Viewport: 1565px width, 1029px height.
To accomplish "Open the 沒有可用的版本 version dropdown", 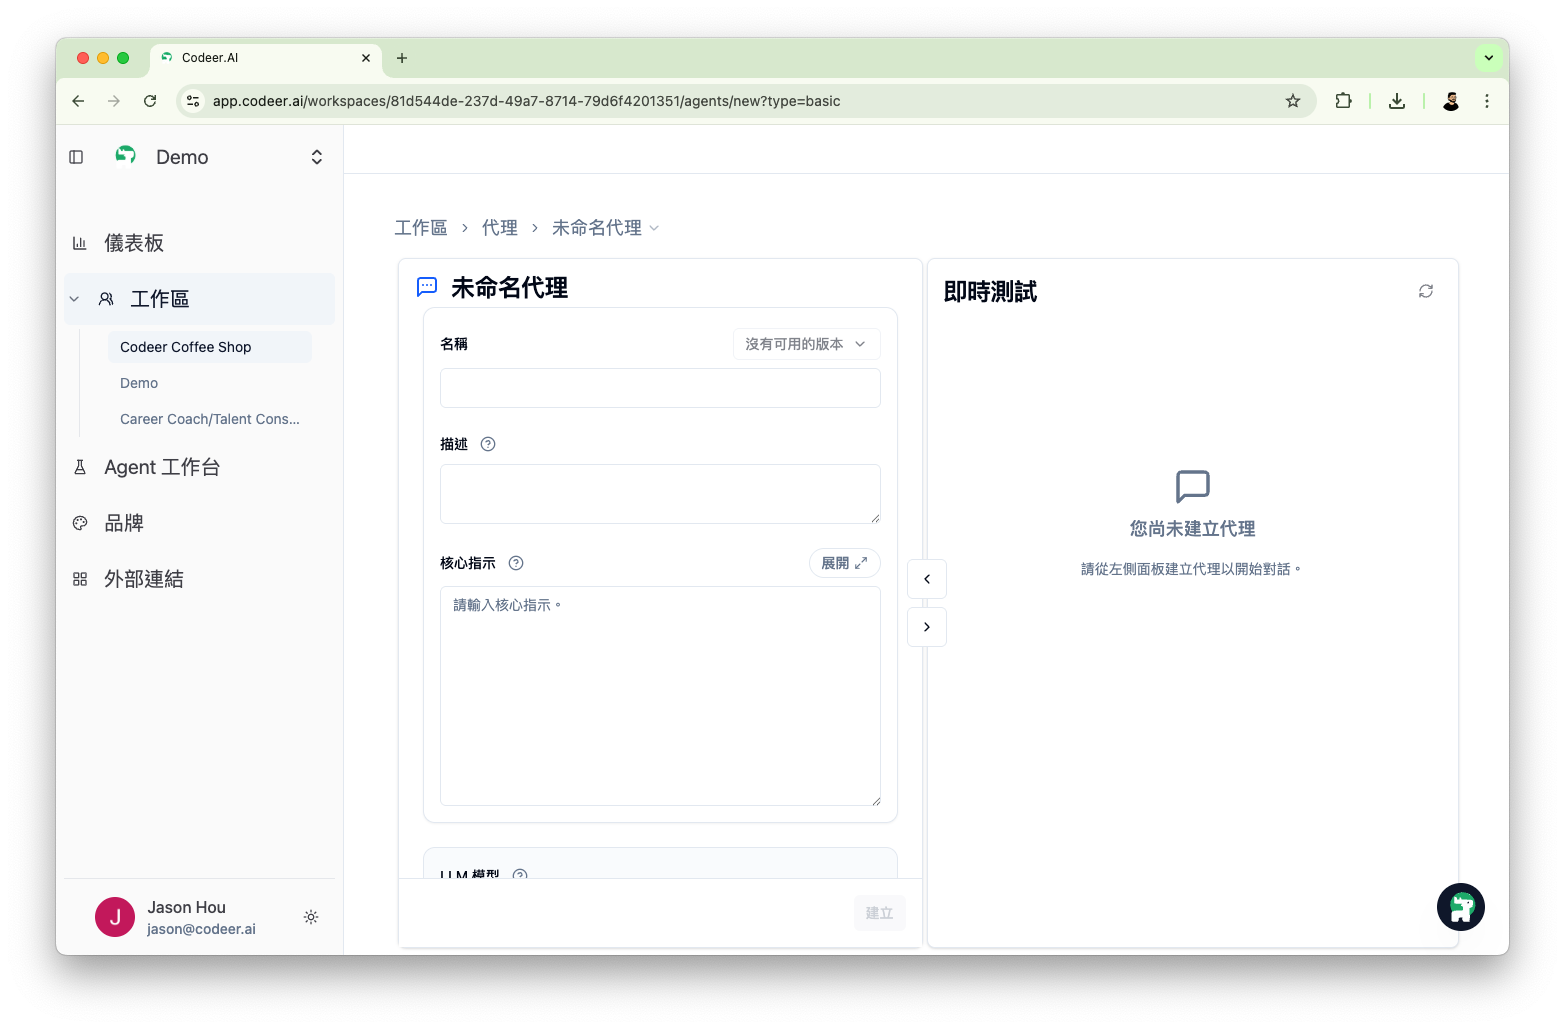I will coord(806,343).
